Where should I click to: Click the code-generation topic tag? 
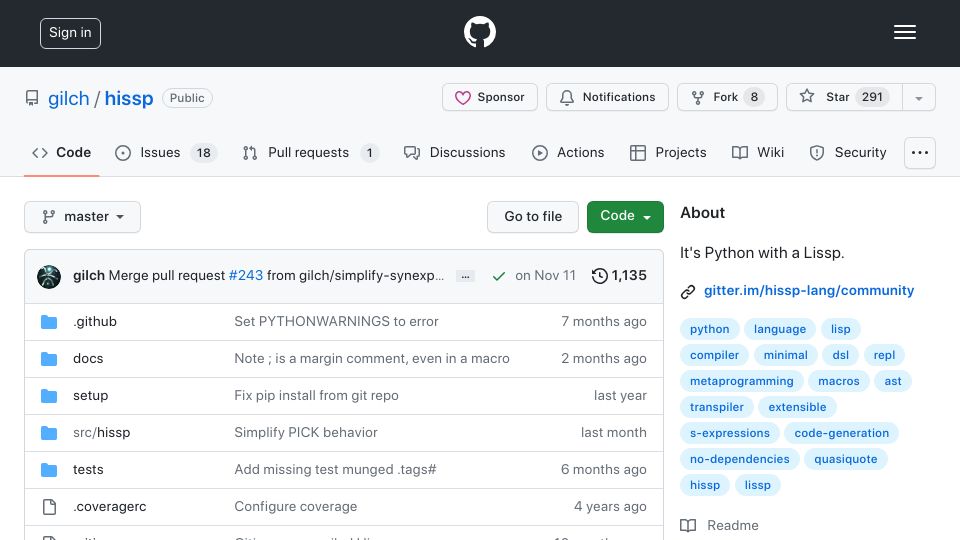tap(841, 433)
